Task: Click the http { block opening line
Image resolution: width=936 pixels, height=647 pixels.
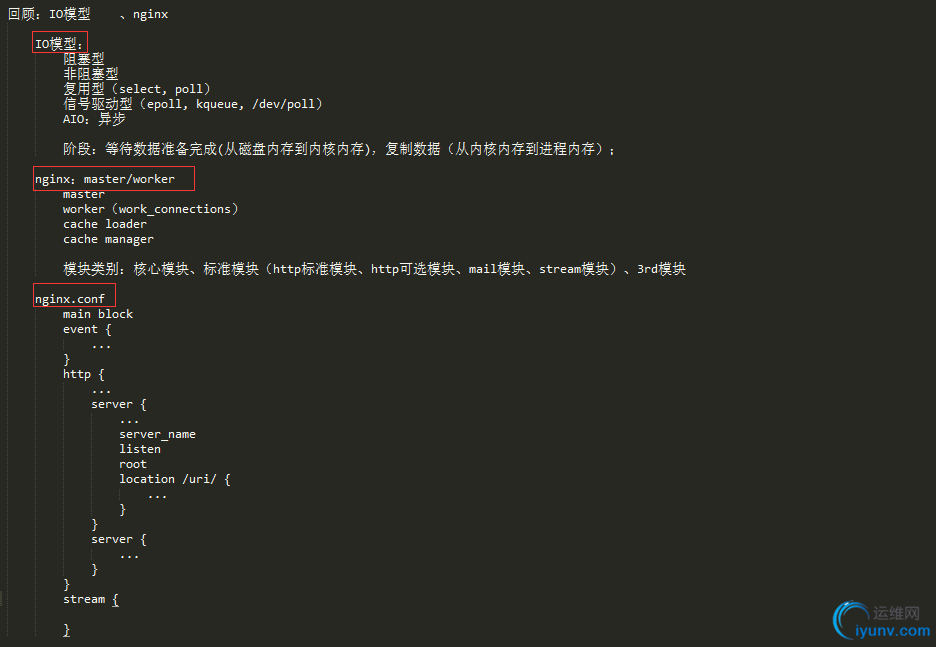Action: 84,374
